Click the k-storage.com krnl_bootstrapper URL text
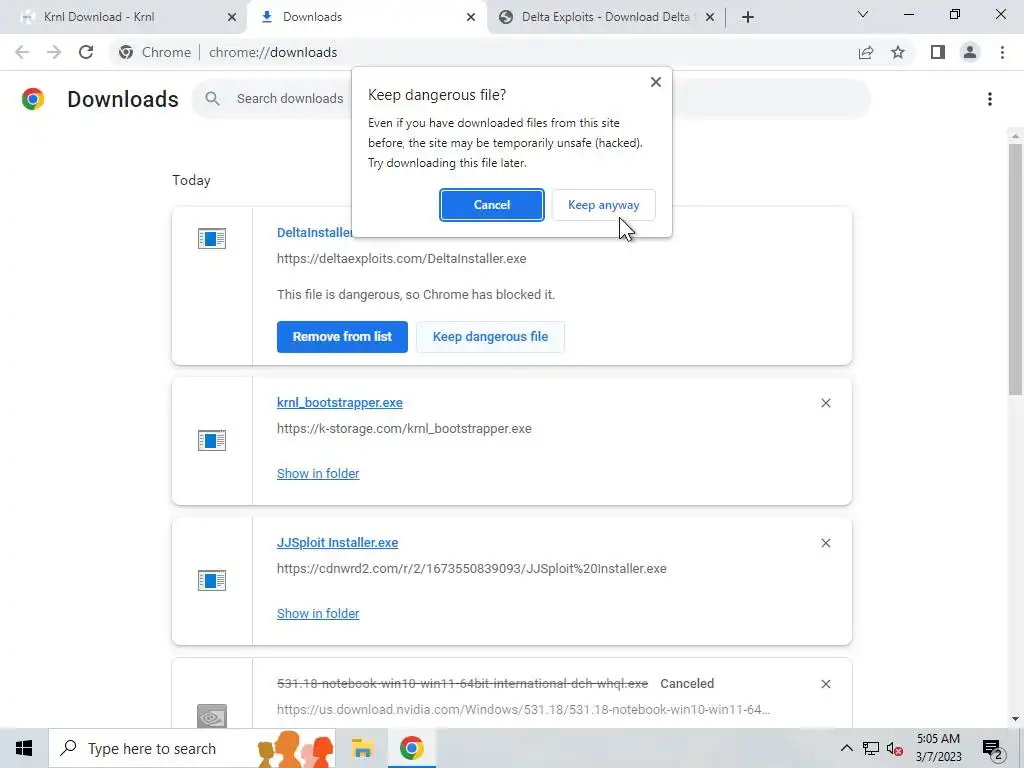1024x768 pixels. pos(404,429)
